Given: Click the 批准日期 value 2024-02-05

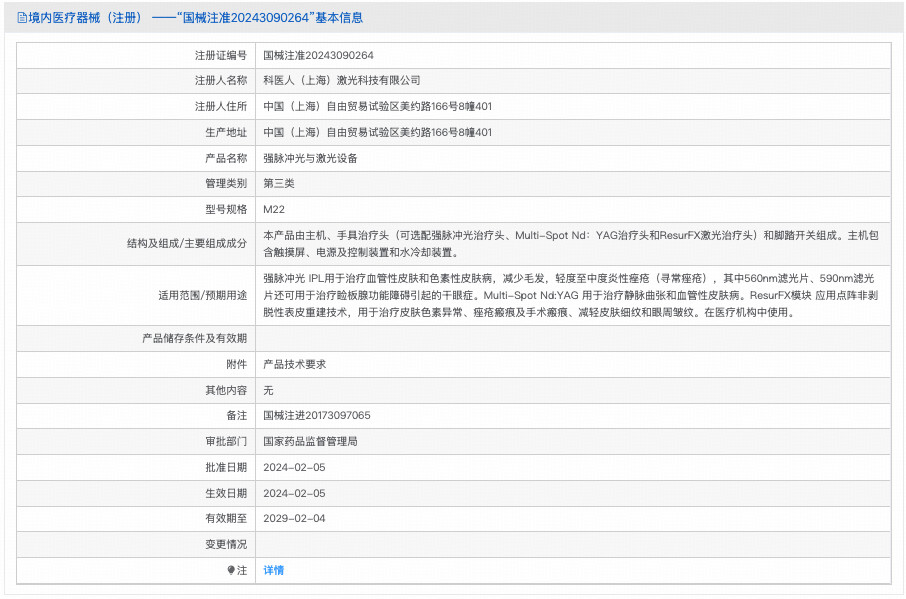Looking at the screenshot, I should click(294, 468).
